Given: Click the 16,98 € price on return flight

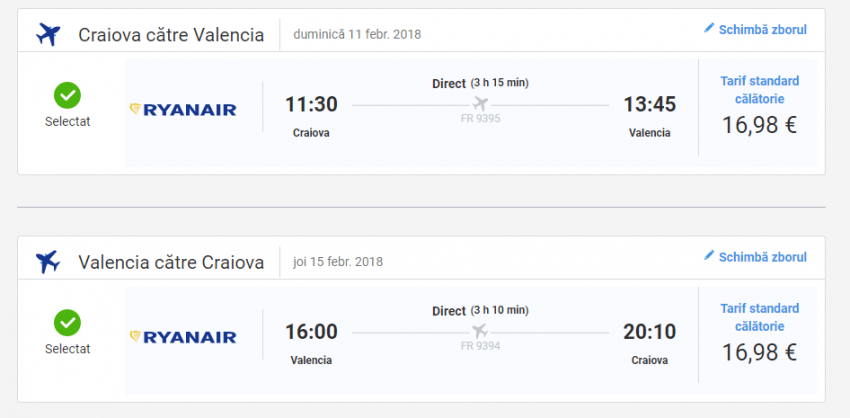Looking at the screenshot, I should (x=760, y=352).
